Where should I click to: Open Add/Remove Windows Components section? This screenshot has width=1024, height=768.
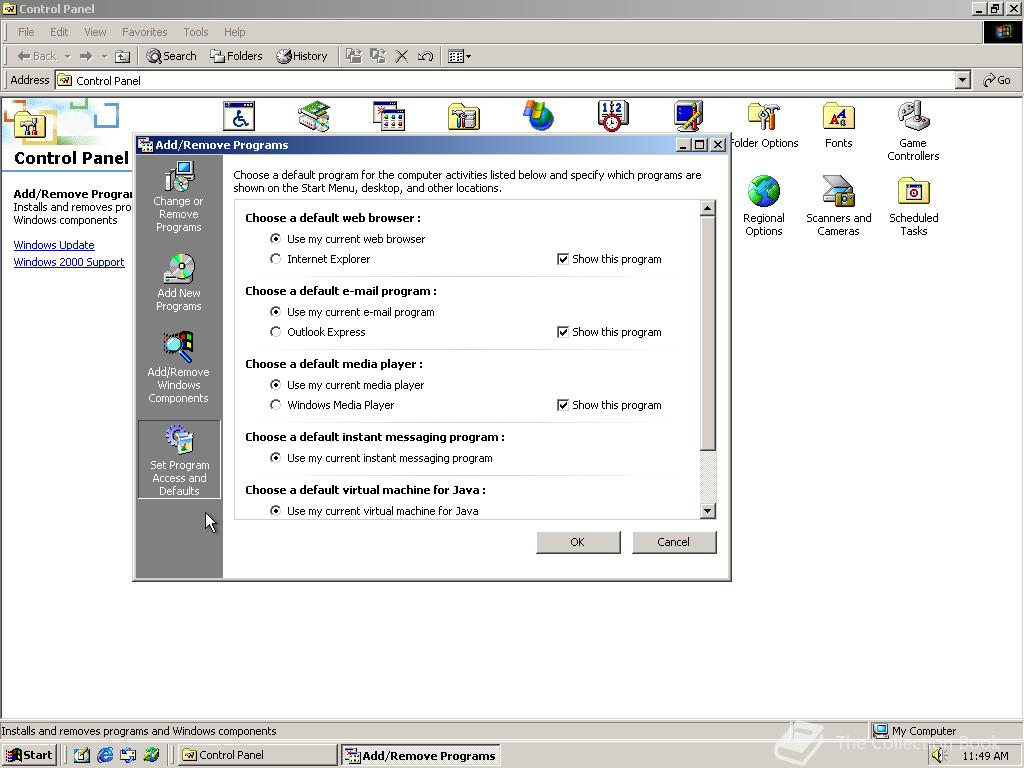coord(178,367)
